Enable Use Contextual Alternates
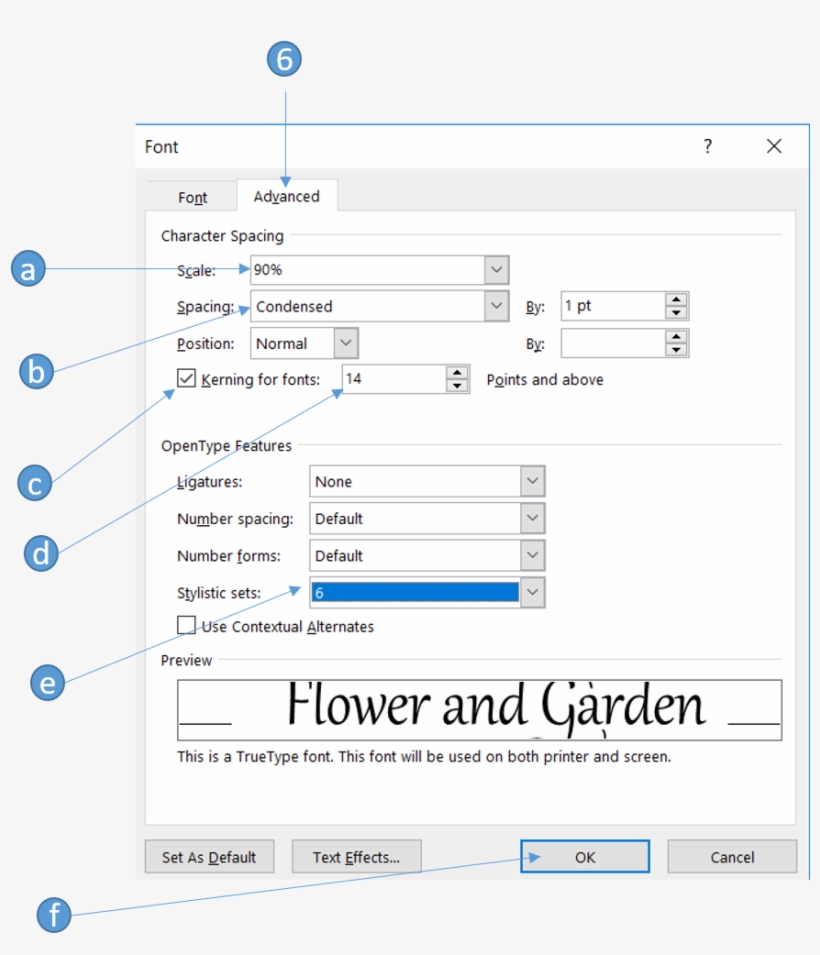The width and height of the screenshot is (820, 955). click(x=186, y=625)
